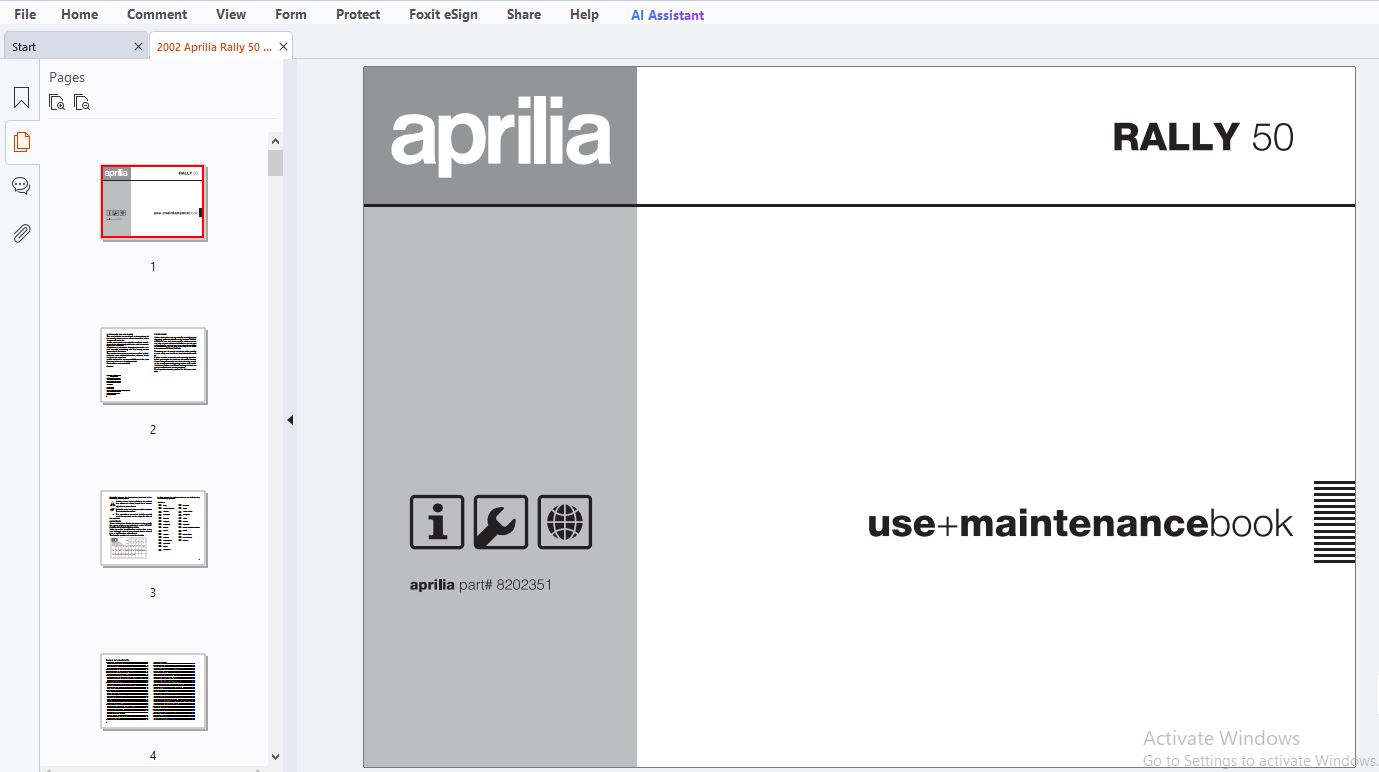Reduce page thumbnails with zoom-out icon
The width and height of the screenshot is (1379, 772).
pyautogui.click(x=82, y=102)
